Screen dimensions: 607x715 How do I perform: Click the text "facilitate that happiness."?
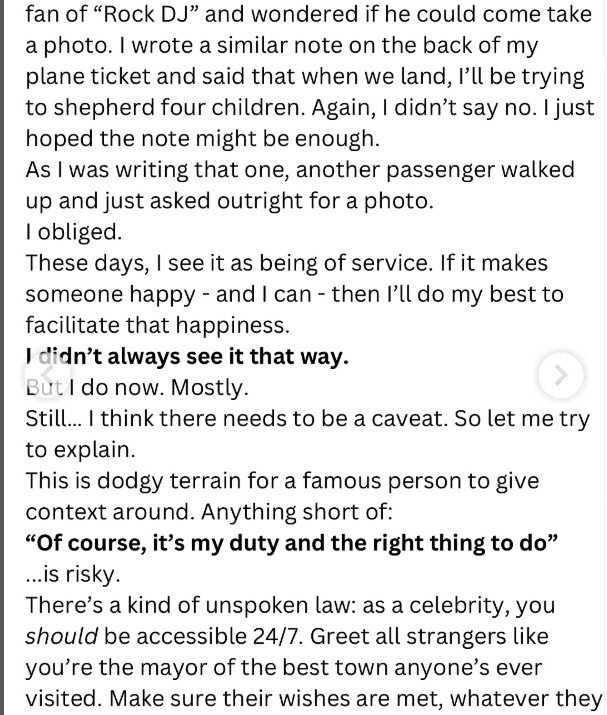(x=158, y=326)
